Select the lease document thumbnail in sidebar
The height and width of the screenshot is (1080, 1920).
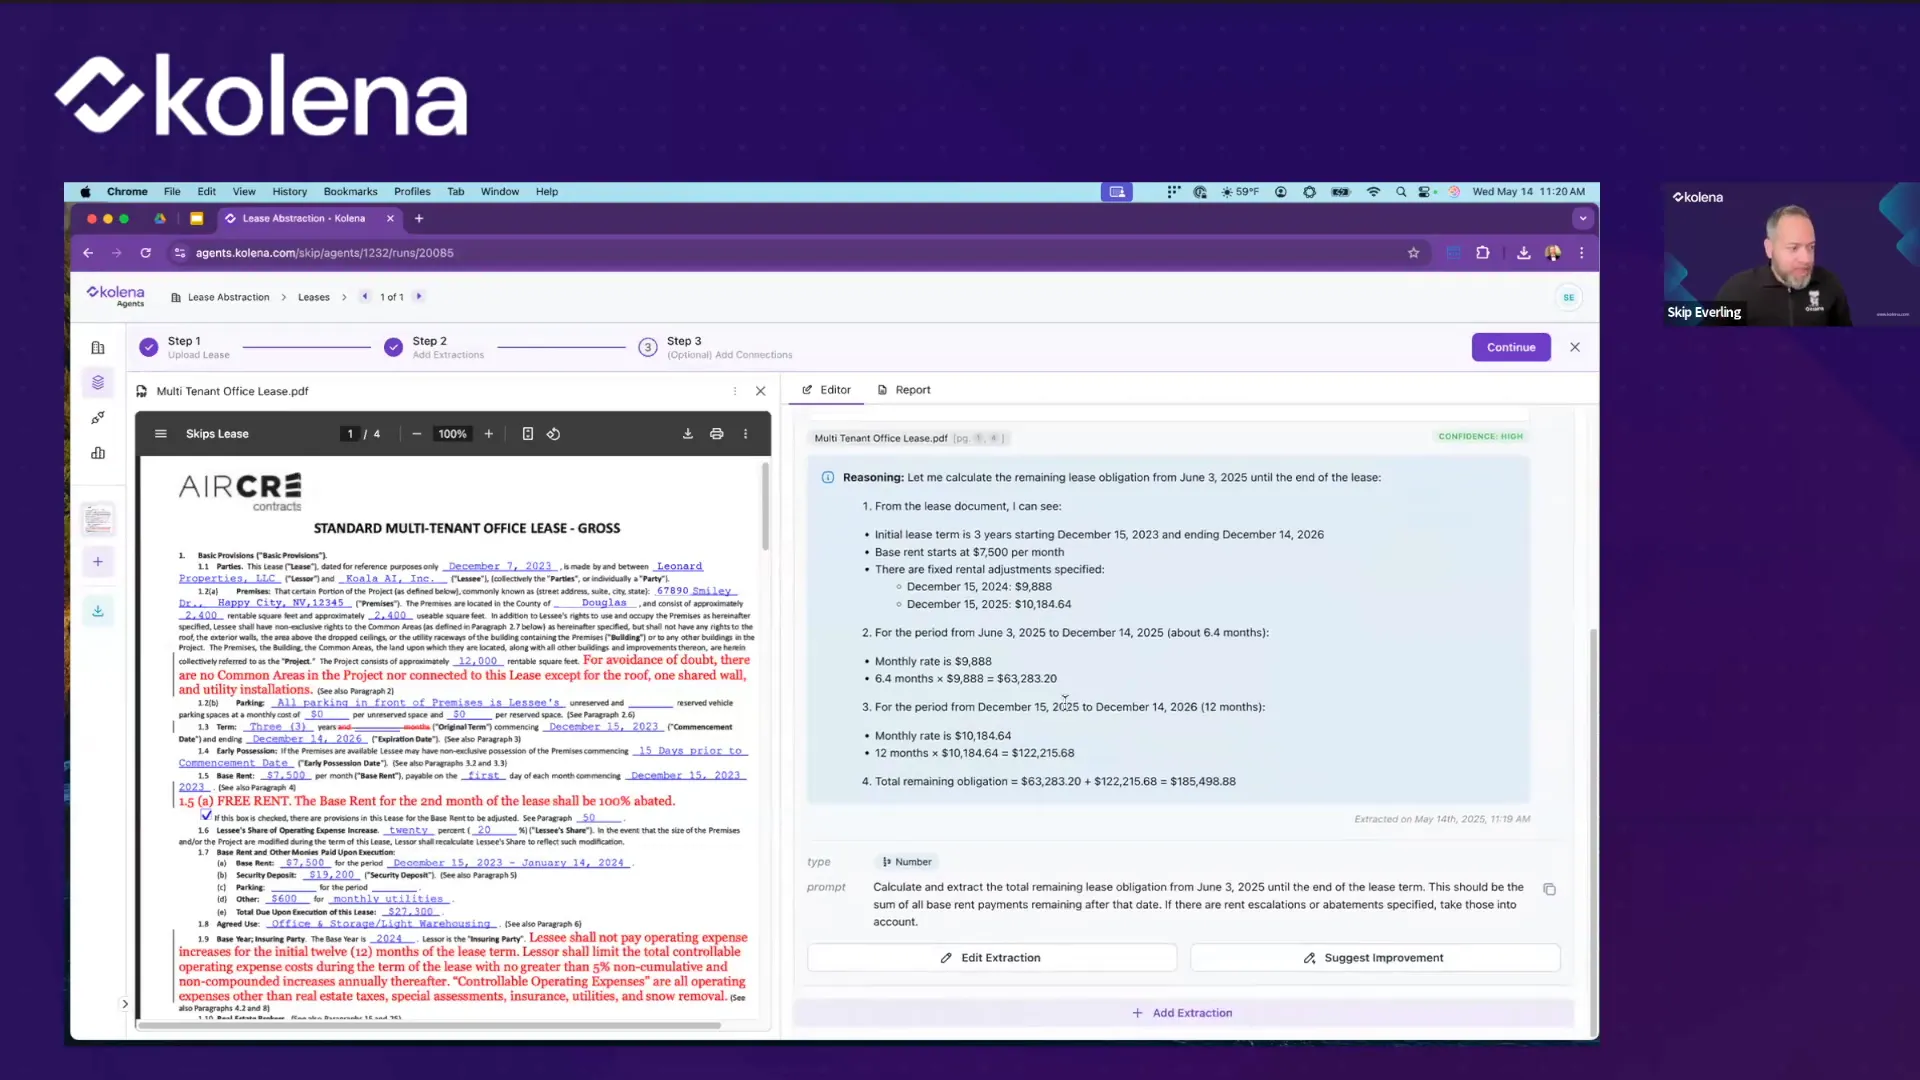[x=98, y=519]
